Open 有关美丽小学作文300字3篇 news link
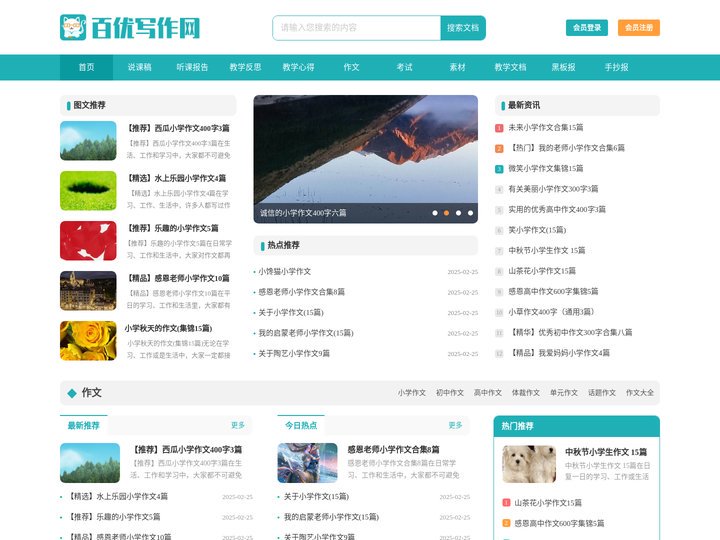The width and height of the screenshot is (720, 540). [x=553, y=189]
